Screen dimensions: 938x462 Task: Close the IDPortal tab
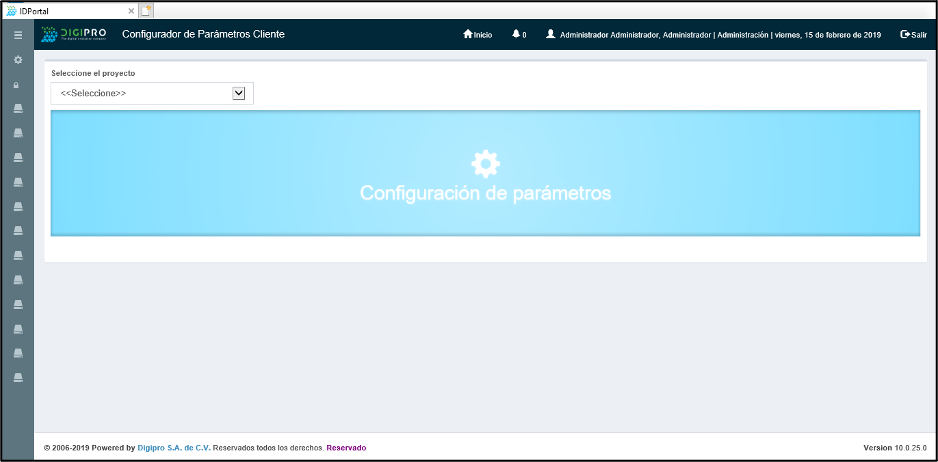[131, 9]
